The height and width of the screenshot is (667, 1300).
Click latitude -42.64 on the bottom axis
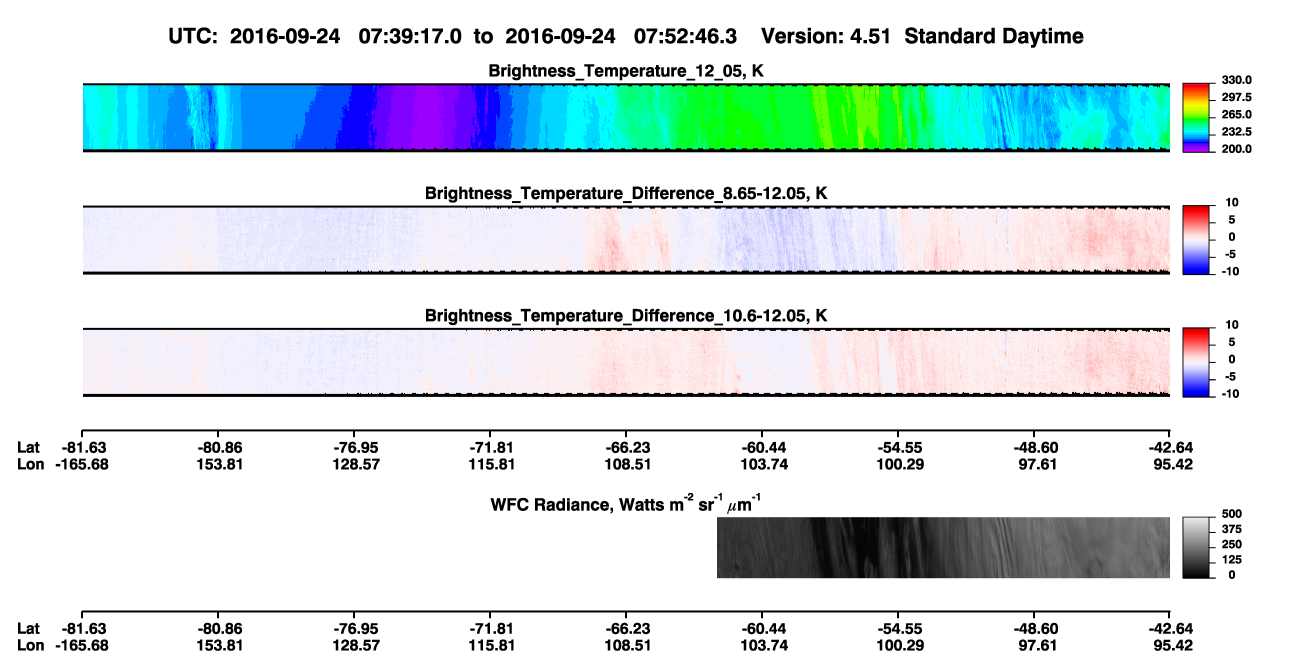tap(1170, 628)
